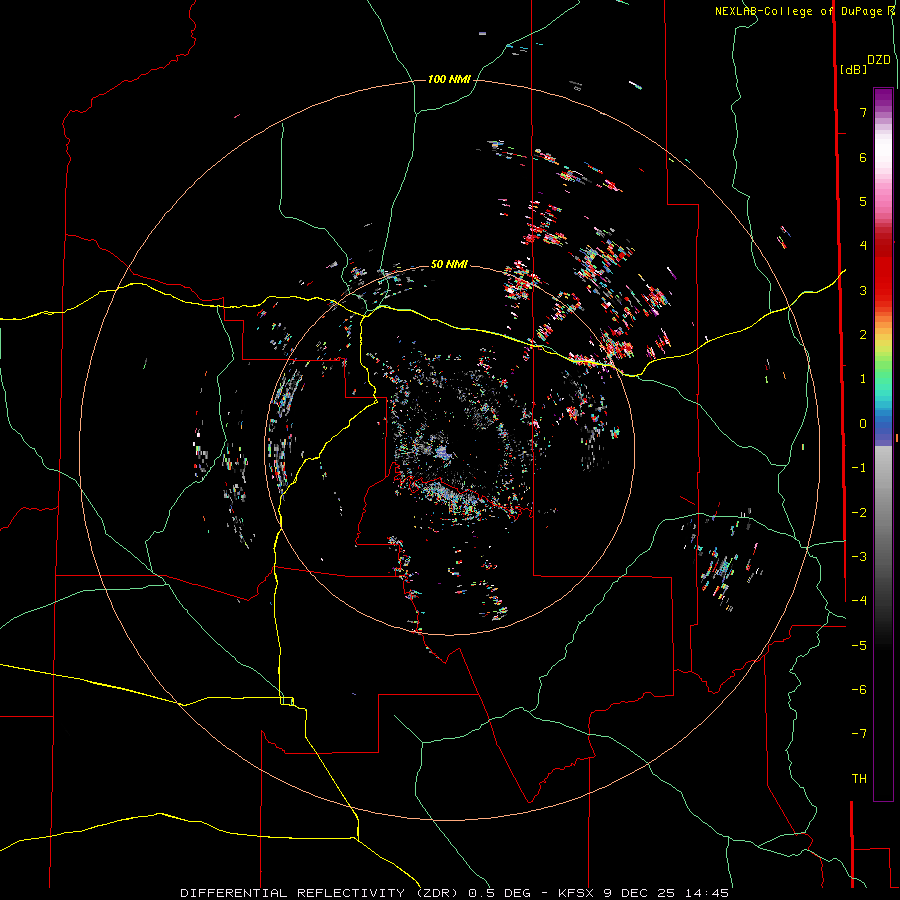The height and width of the screenshot is (900, 900).
Task: Click the [dB] unit label
Action: (854, 69)
